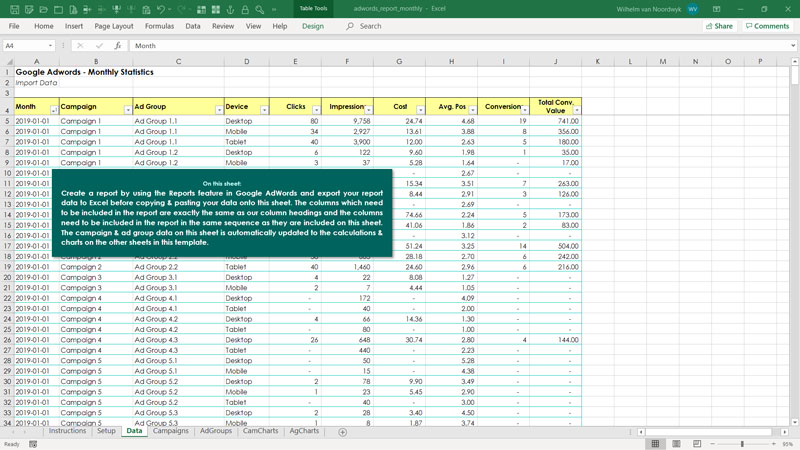Open the Conversions column filter dropdown

[524, 110]
